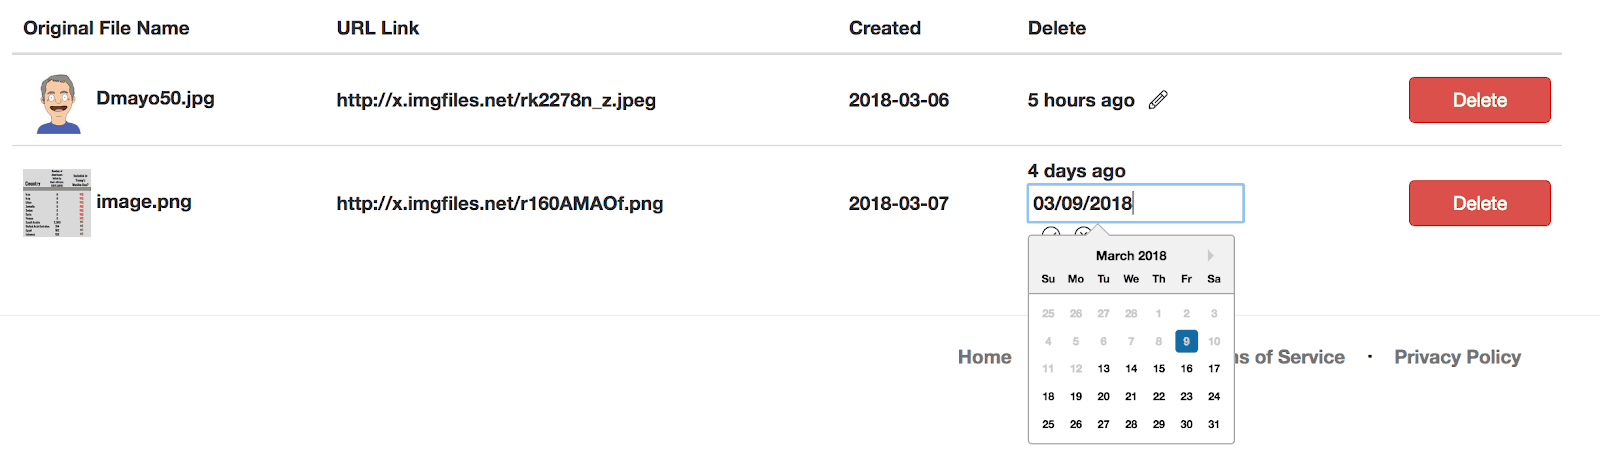Open the image.png table thumbnail
Viewport: 1600px width, 454px height.
point(57,203)
